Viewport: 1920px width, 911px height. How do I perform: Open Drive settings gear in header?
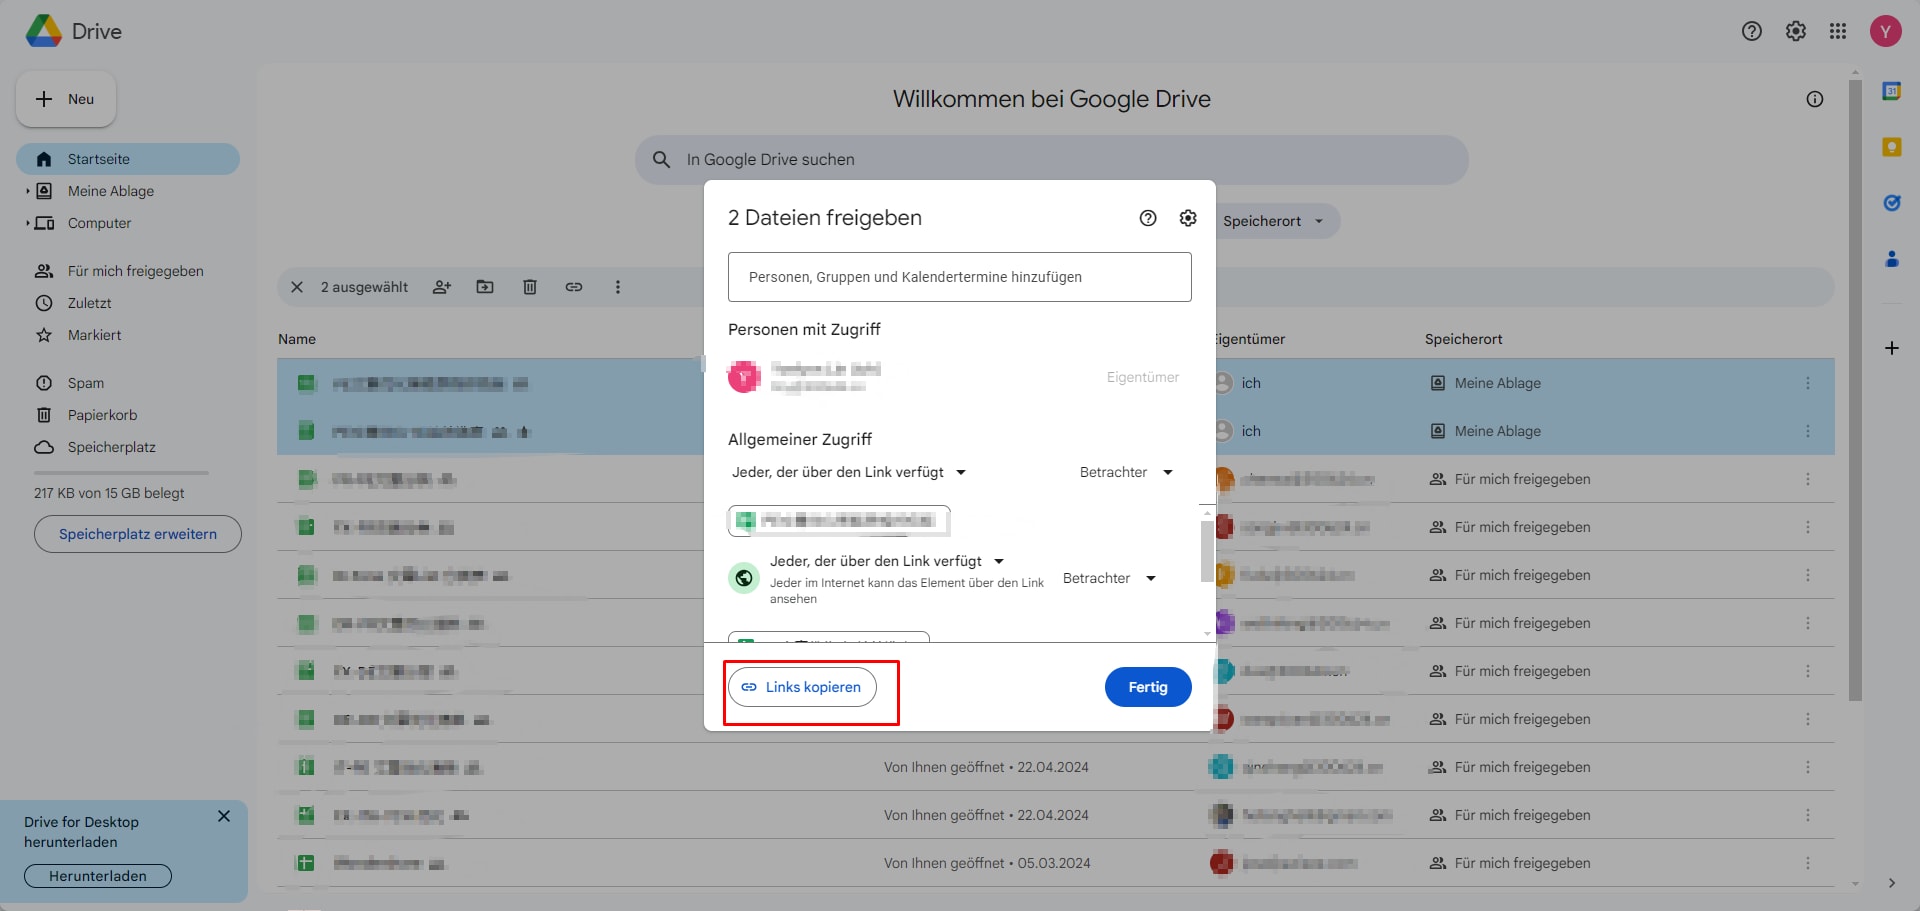1795,31
